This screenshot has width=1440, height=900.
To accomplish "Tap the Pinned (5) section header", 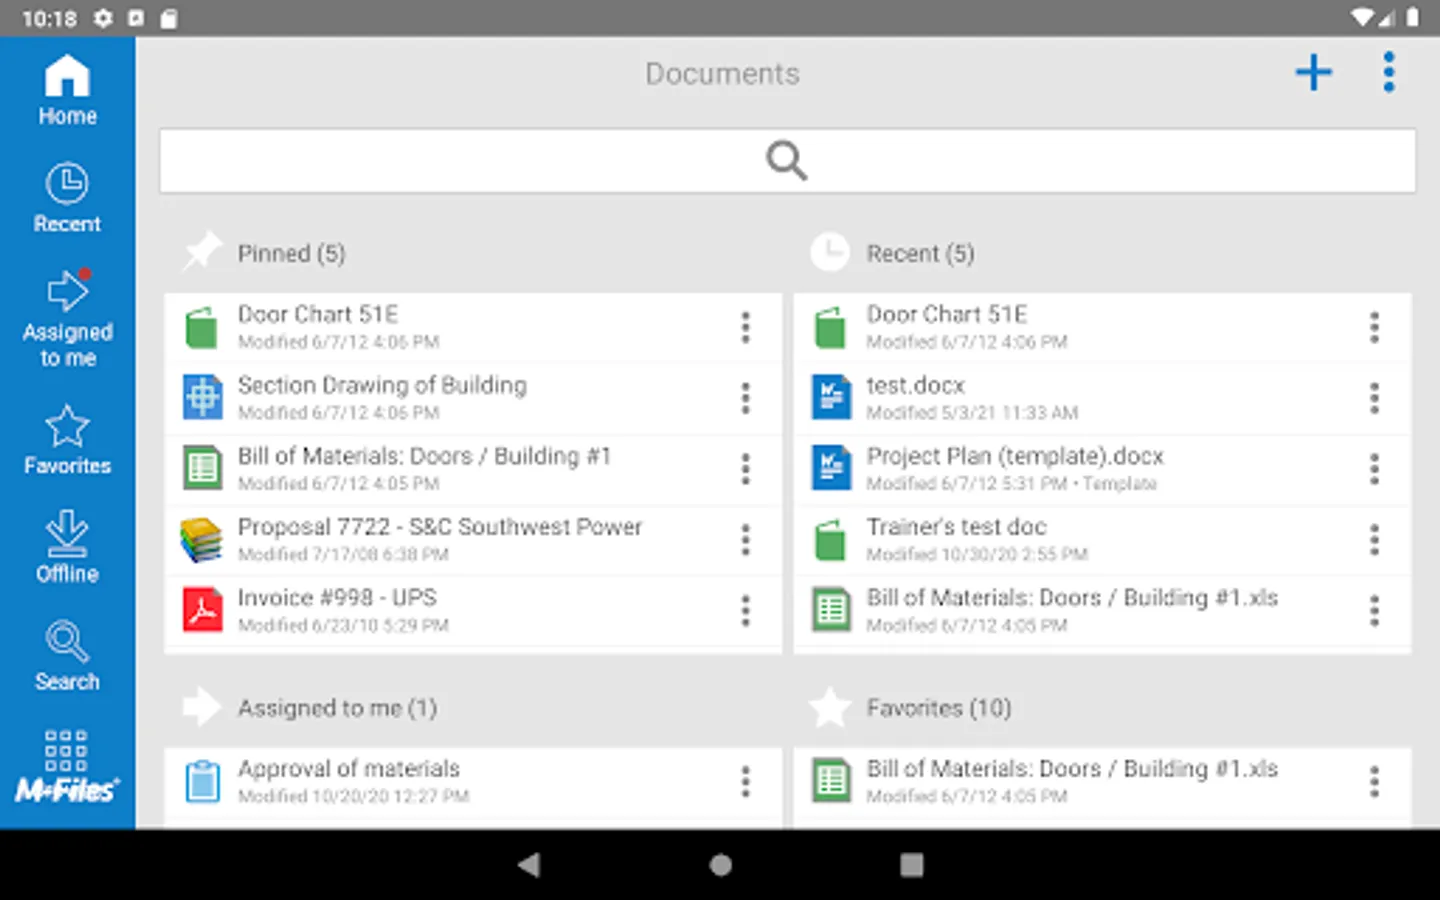I will point(291,253).
